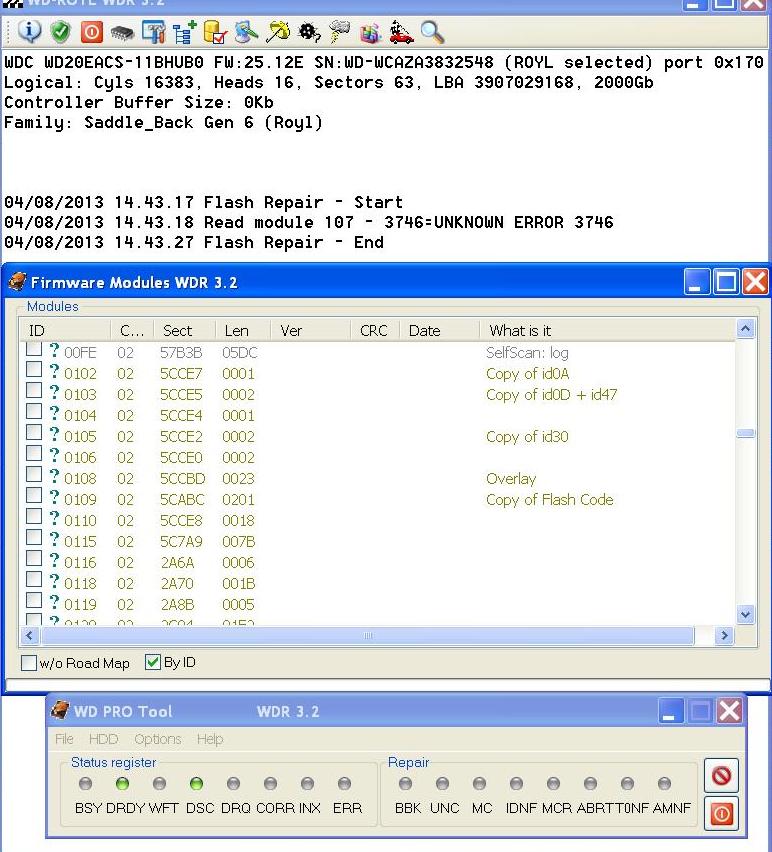Screen dimensions: 772x852
Task: Click the black memory chip icon
Action: [122, 34]
